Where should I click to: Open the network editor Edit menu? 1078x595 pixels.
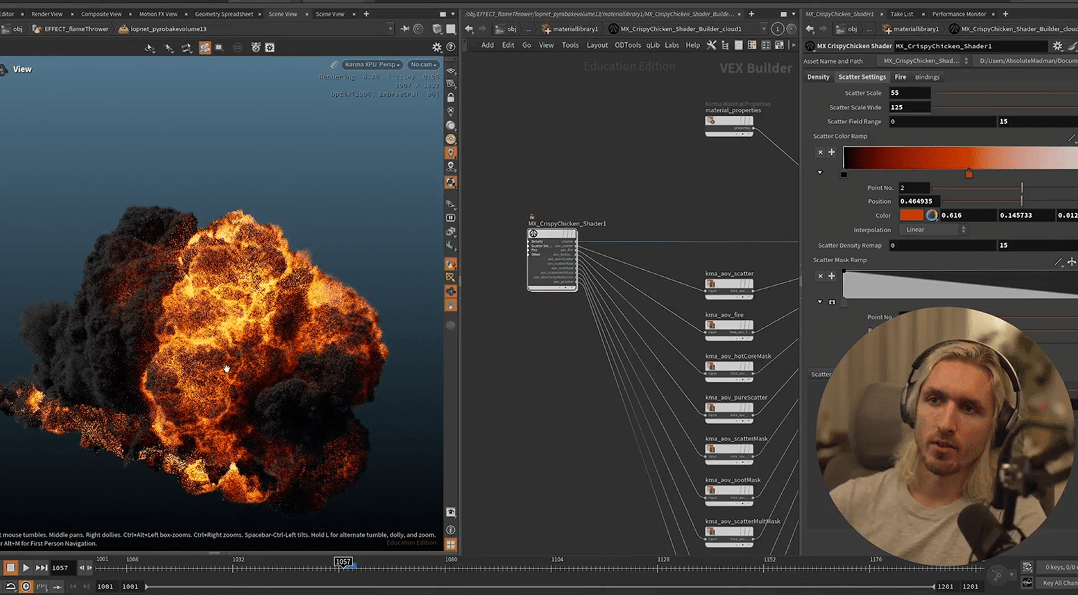coord(508,45)
